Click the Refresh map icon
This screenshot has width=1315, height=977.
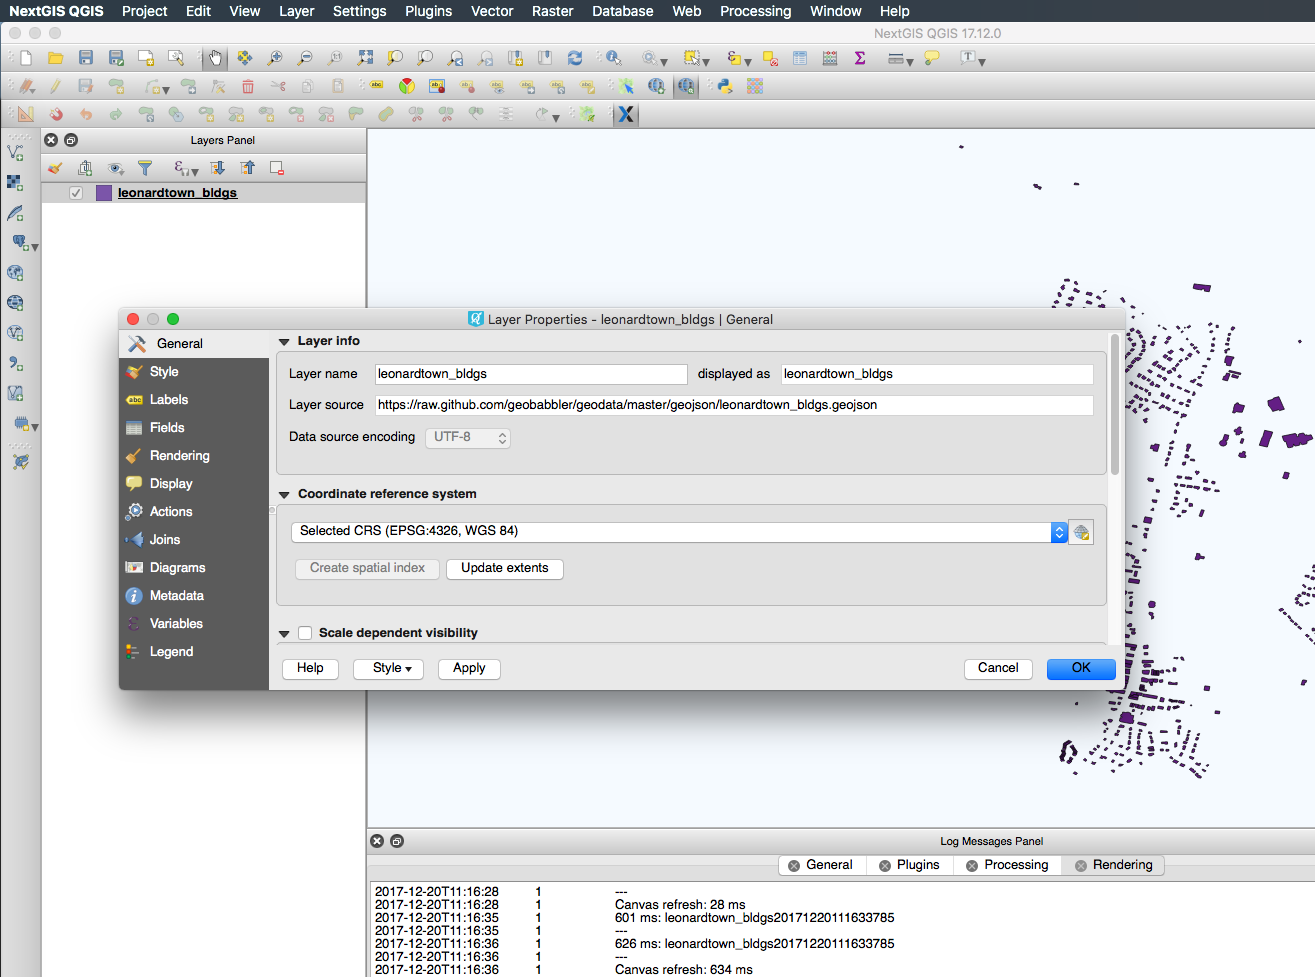pyautogui.click(x=575, y=58)
